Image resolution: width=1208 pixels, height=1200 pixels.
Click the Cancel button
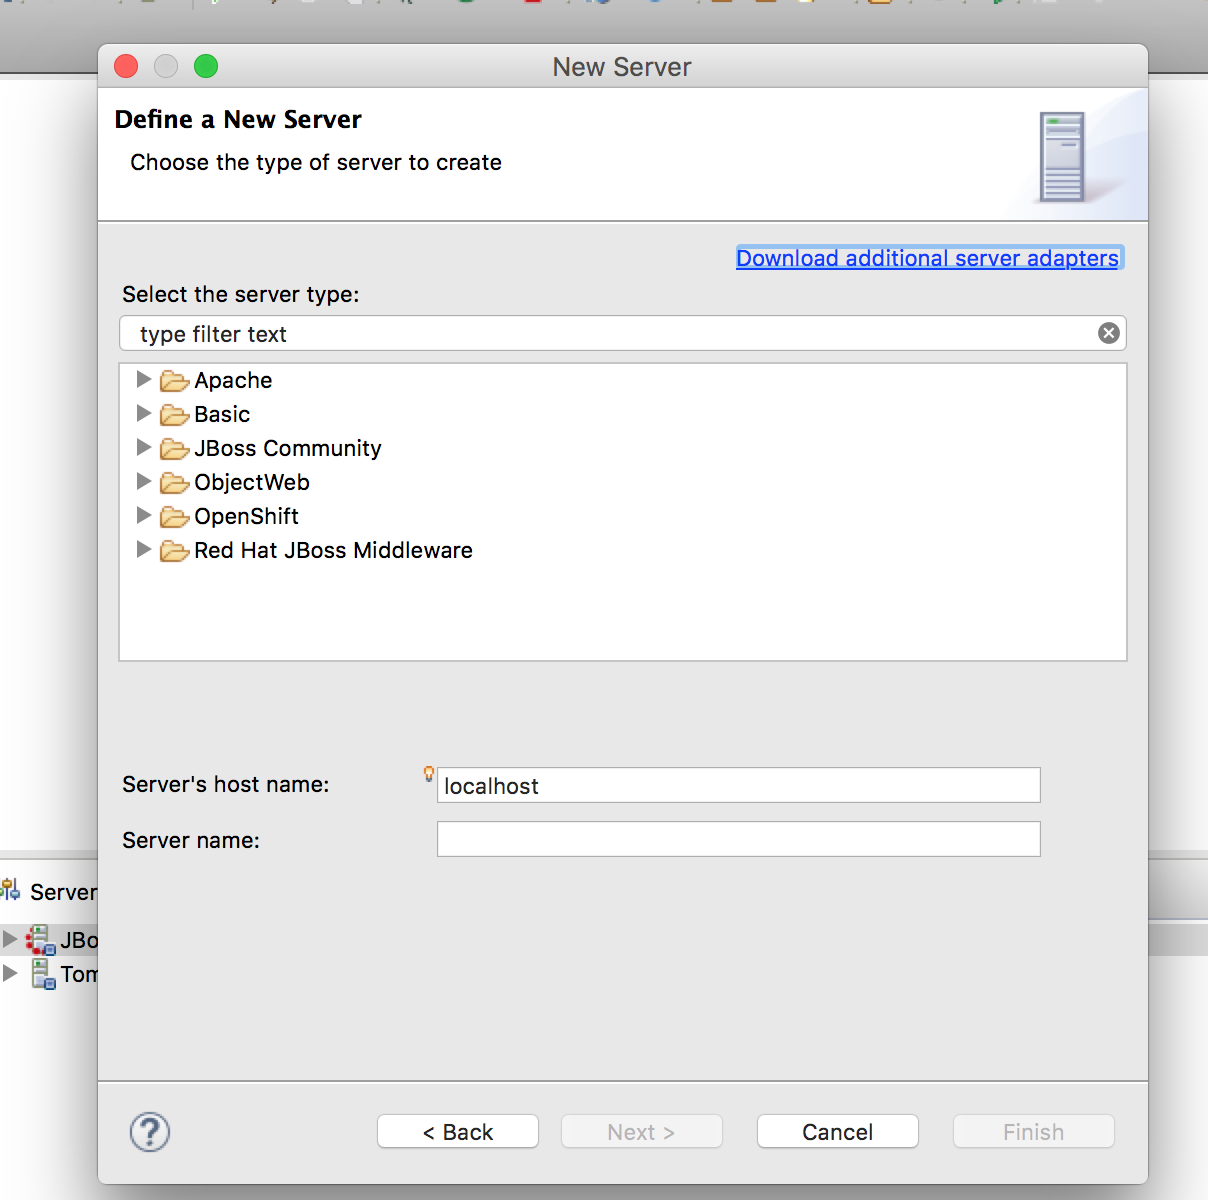click(x=838, y=1132)
